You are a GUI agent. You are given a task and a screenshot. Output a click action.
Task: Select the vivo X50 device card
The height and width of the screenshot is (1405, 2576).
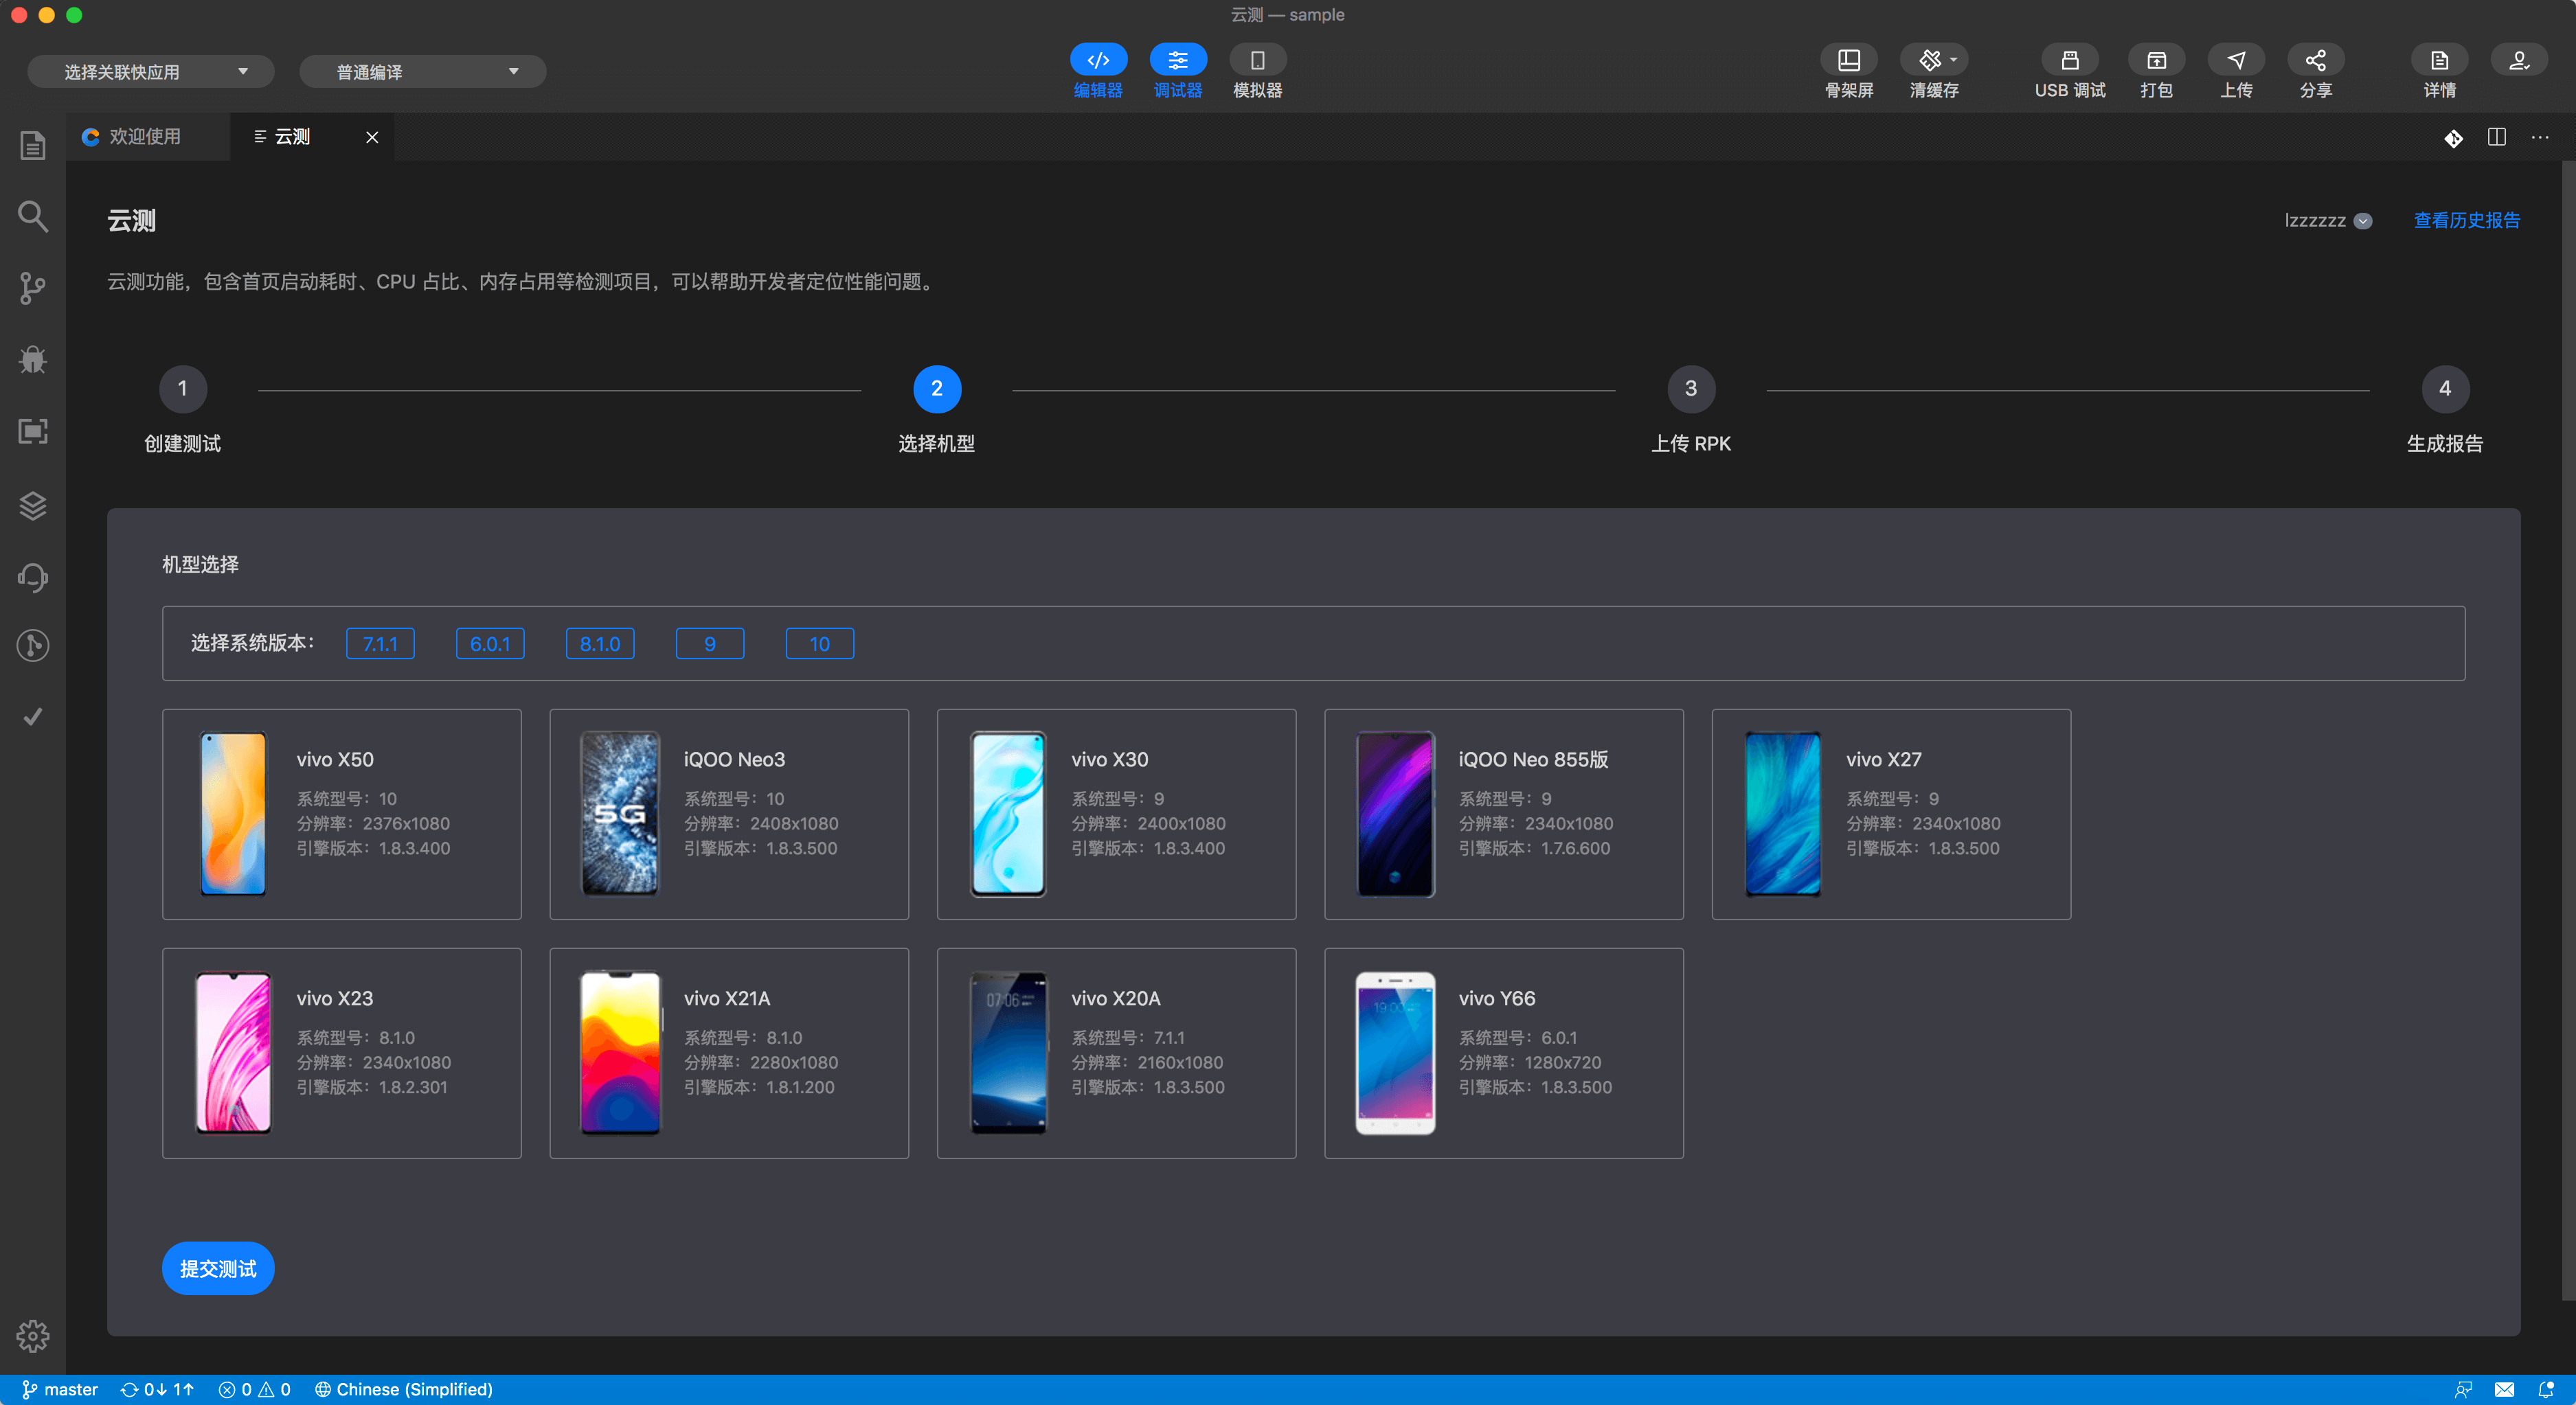tap(341, 814)
